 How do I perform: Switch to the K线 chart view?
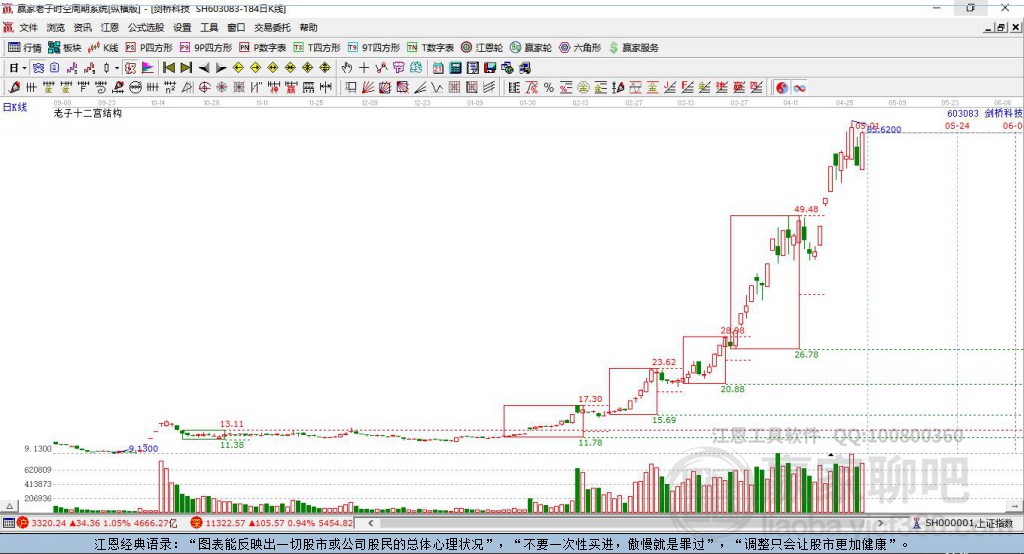pos(103,48)
